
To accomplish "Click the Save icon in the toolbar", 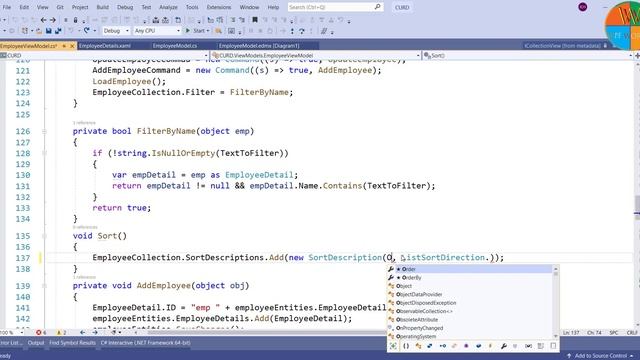I will pos(49,31).
